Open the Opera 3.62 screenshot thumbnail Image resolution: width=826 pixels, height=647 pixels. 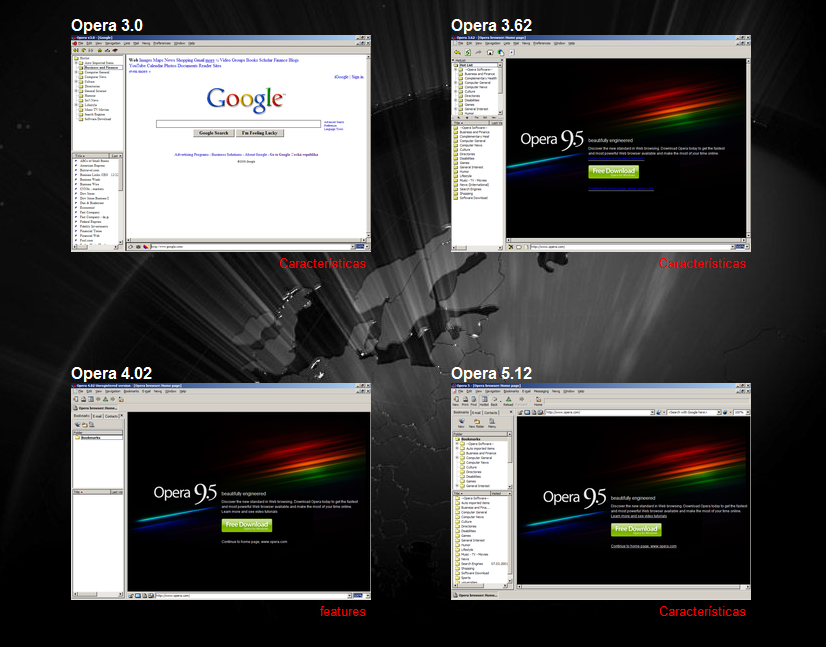pyautogui.click(x=601, y=143)
